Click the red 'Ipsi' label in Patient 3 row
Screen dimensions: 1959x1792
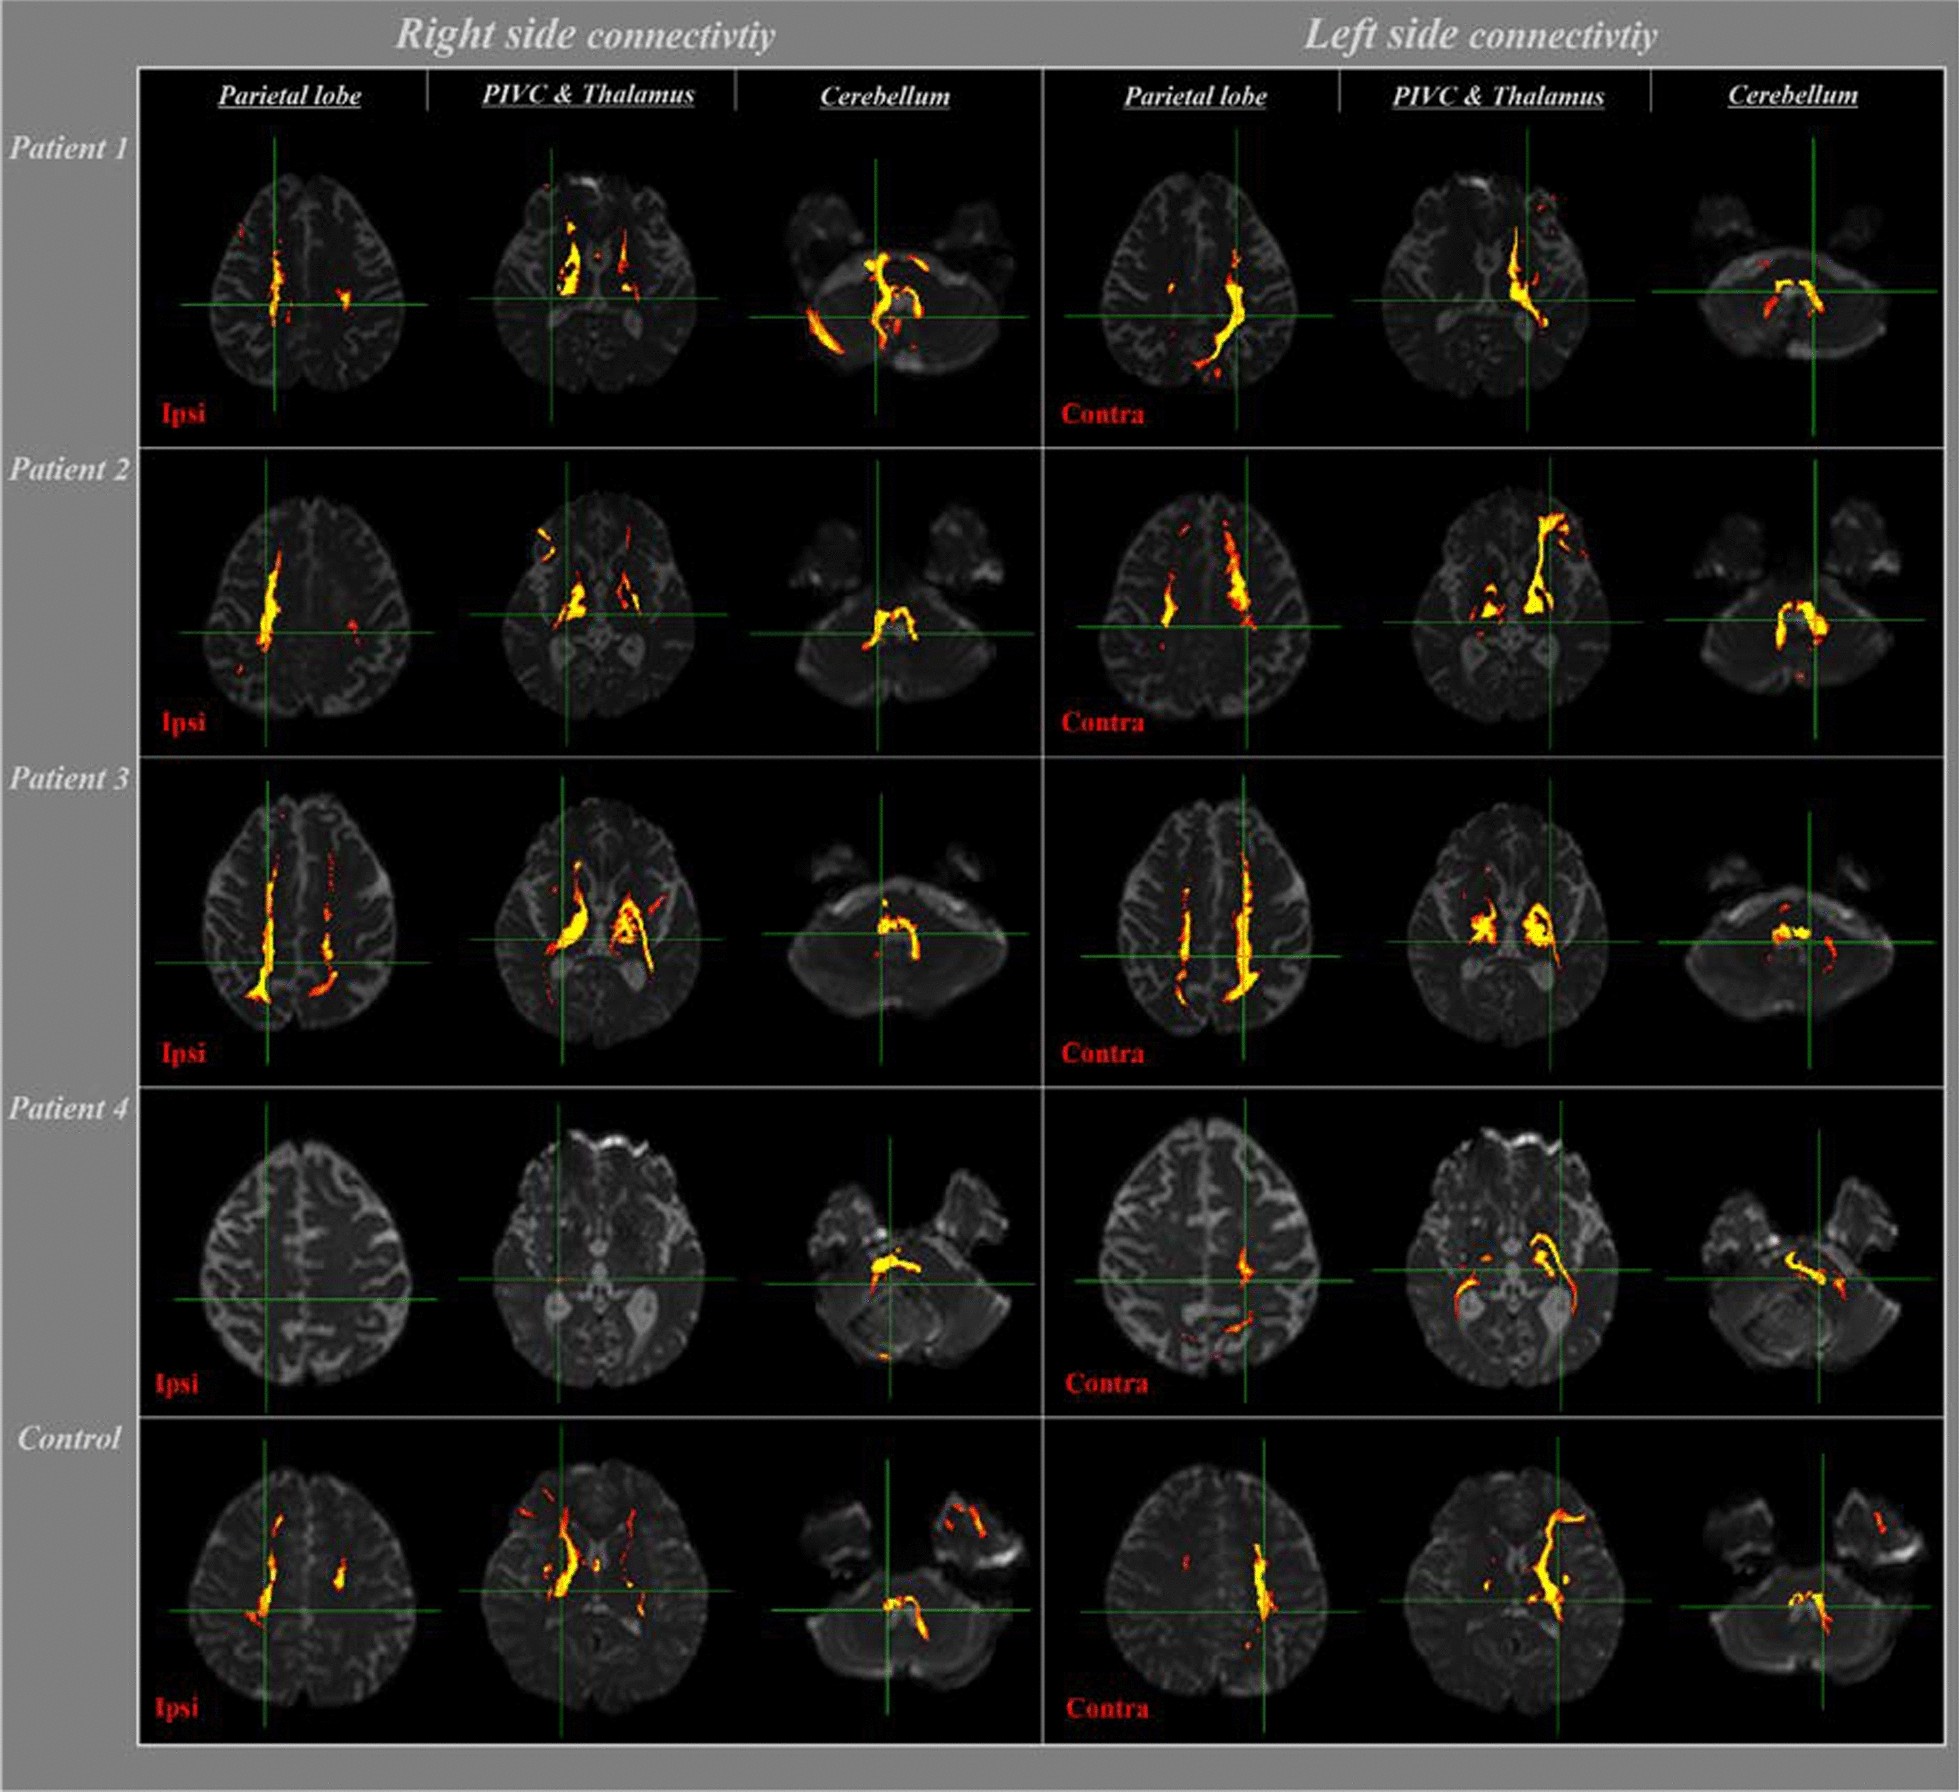tap(184, 1052)
